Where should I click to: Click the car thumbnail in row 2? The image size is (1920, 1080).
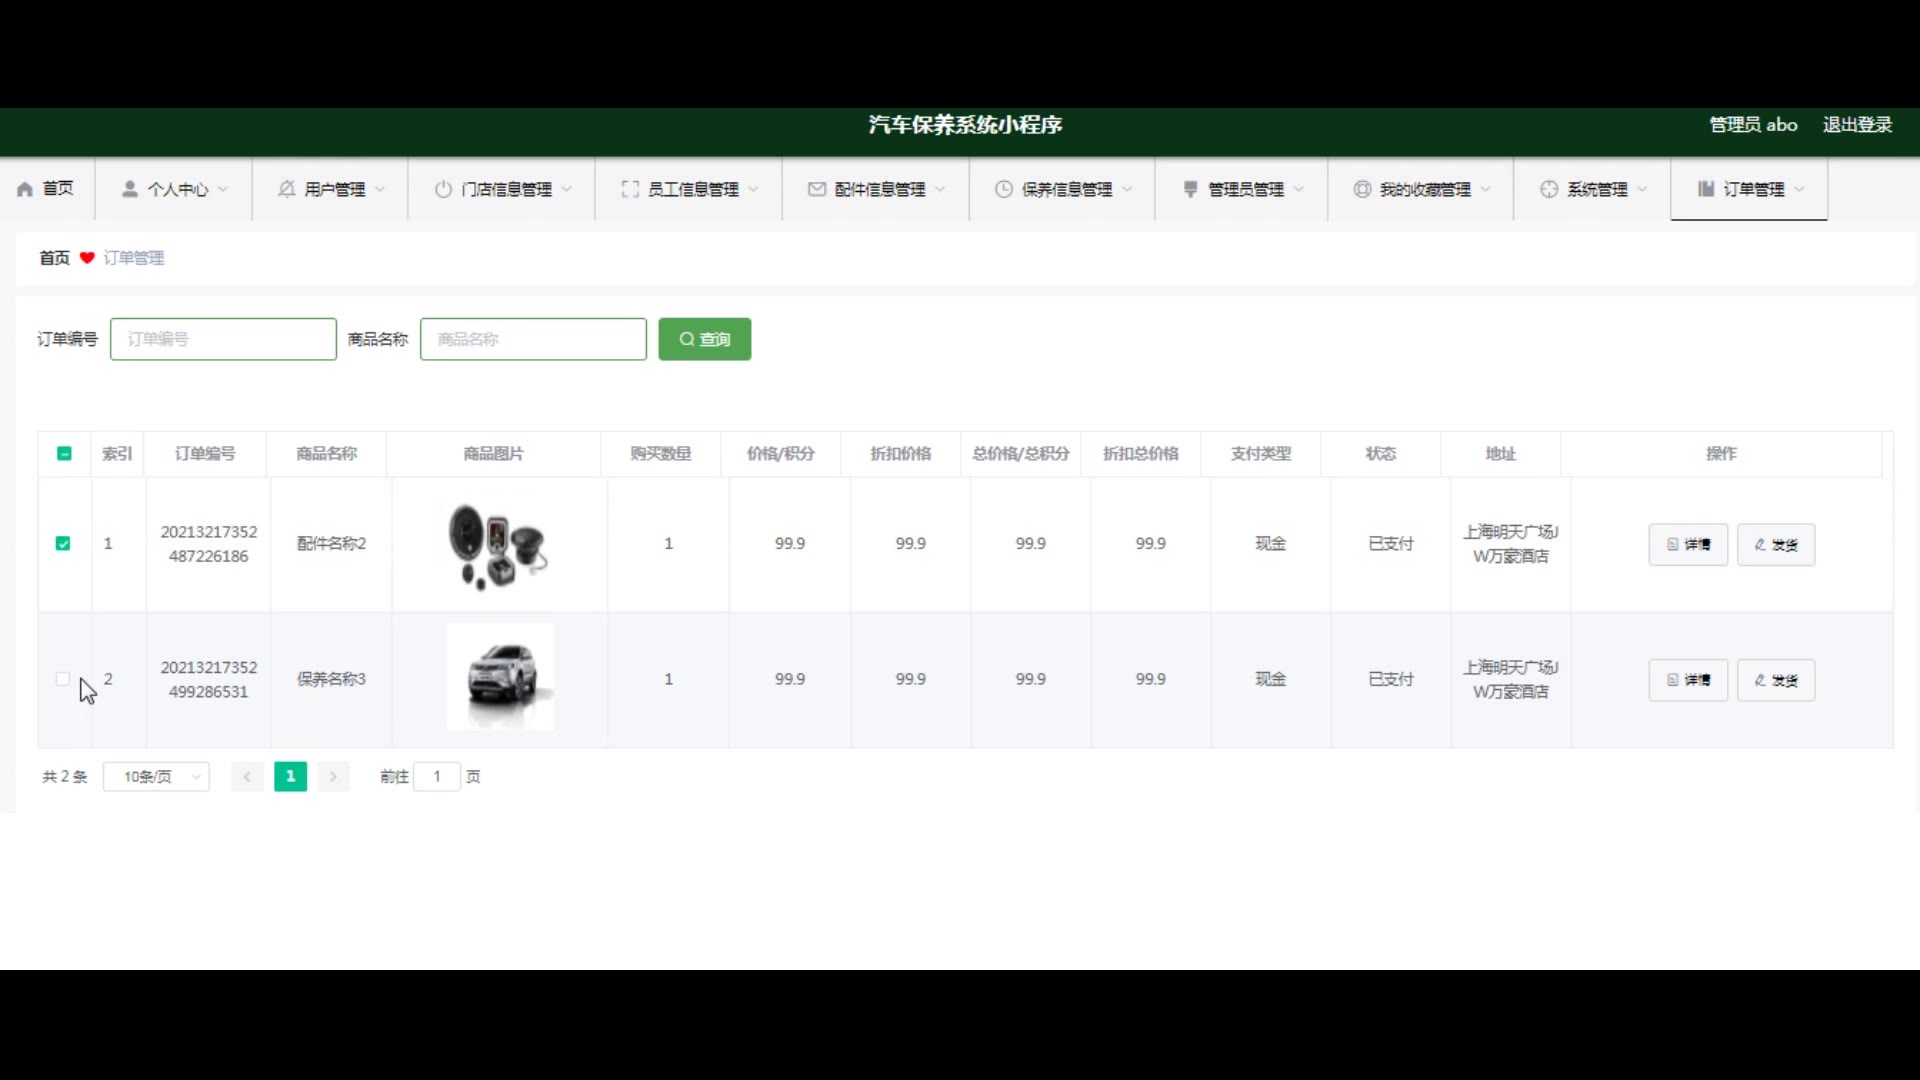(x=500, y=677)
